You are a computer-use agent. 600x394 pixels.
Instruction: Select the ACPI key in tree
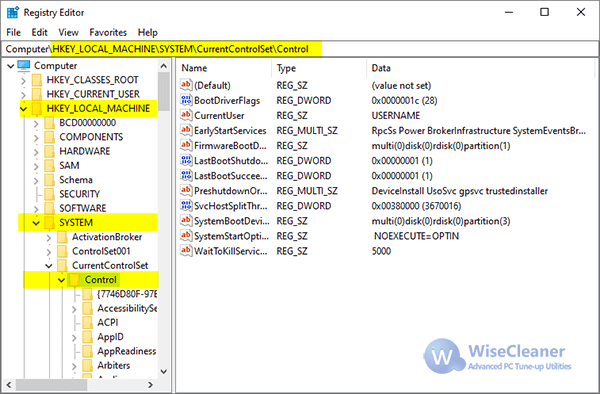[108, 322]
